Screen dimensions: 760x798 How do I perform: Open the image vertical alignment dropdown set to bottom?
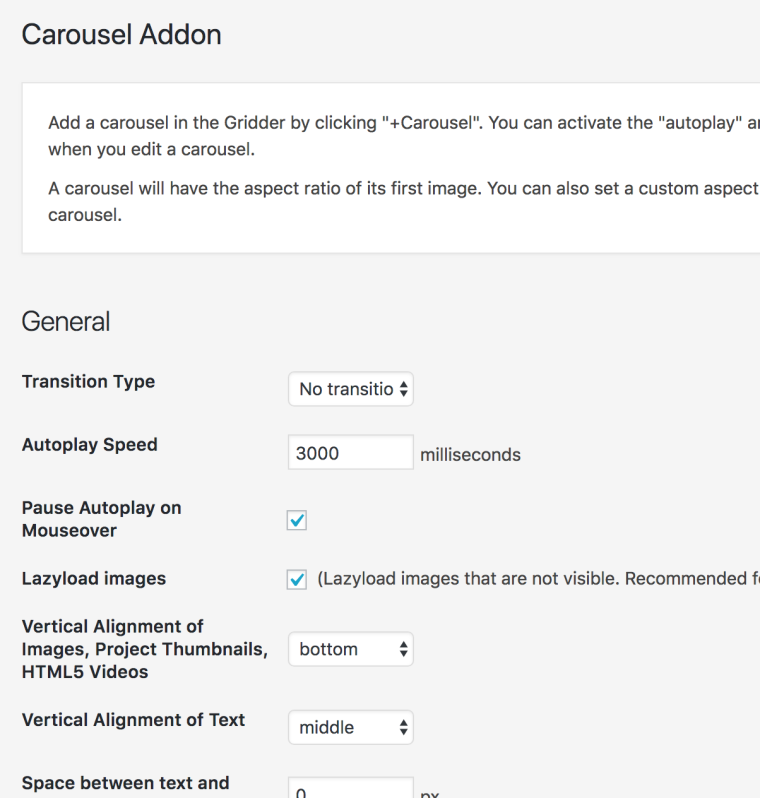point(350,649)
